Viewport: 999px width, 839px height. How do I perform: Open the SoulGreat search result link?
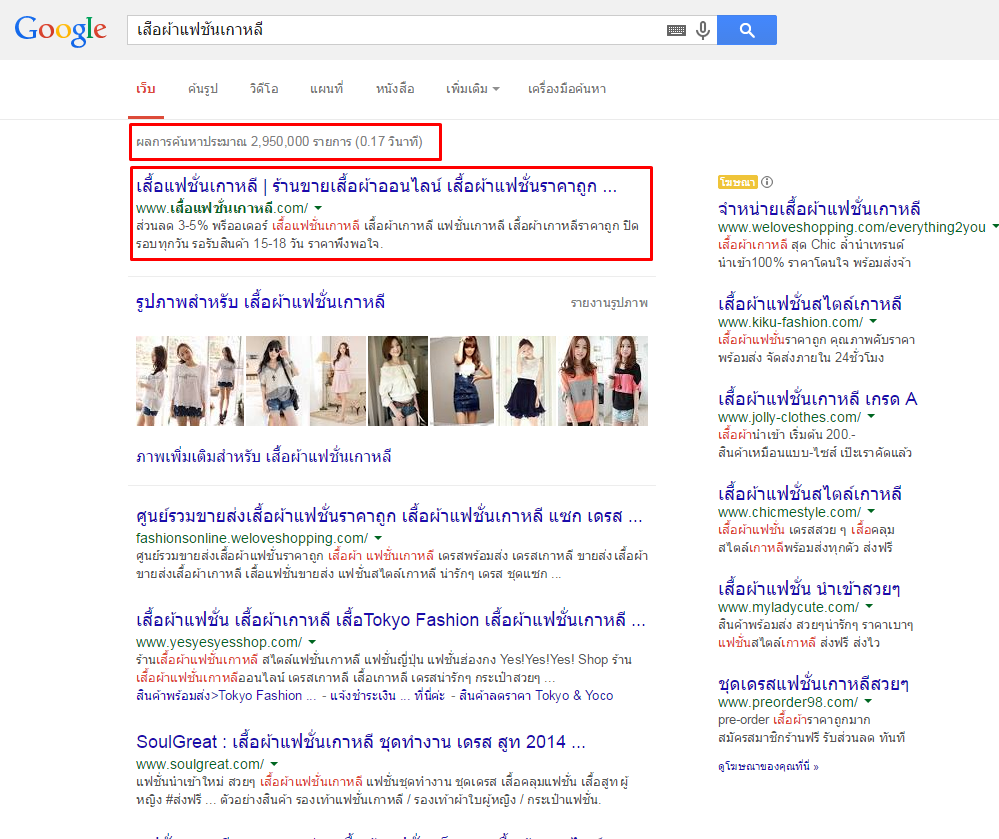point(360,742)
